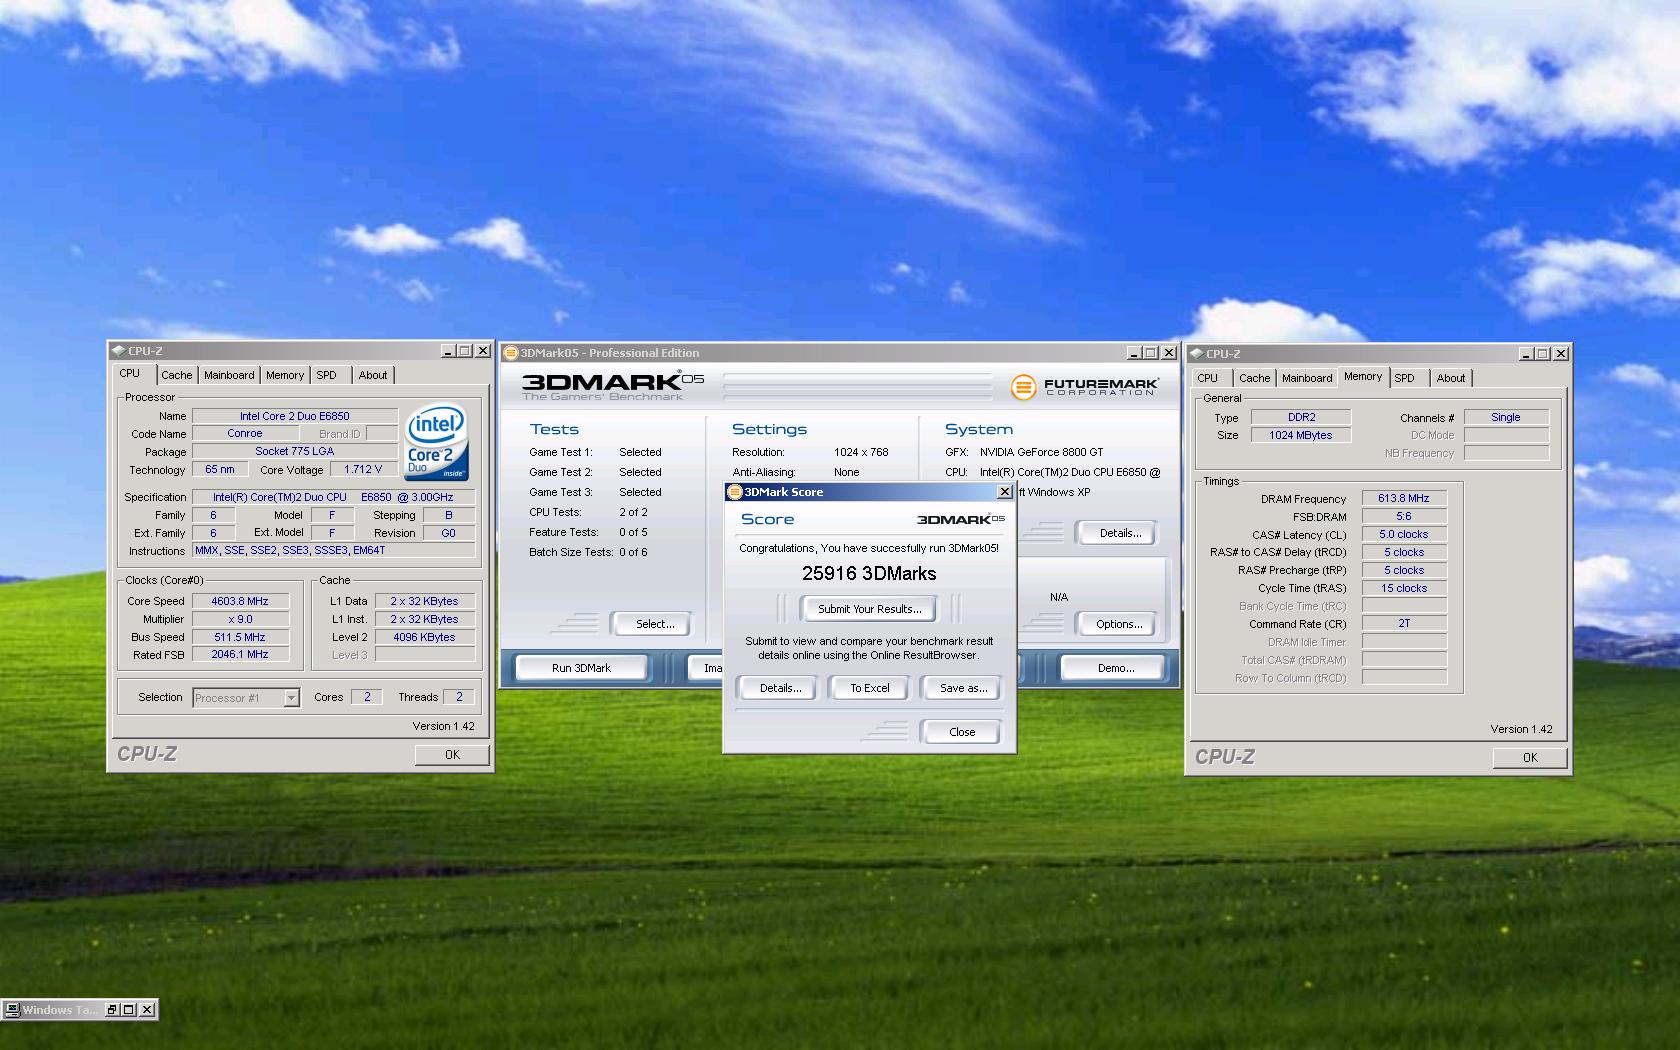Select the CPU tab in left CPU-Z
1680x1050 pixels.
130,373
